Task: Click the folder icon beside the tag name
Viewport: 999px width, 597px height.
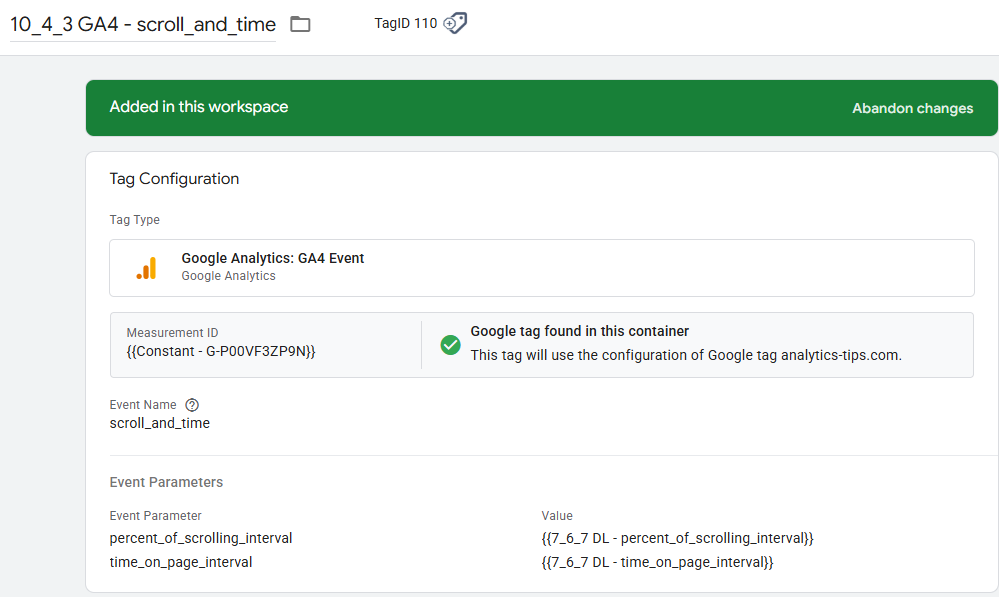Action: pyautogui.click(x=300, y=25)
